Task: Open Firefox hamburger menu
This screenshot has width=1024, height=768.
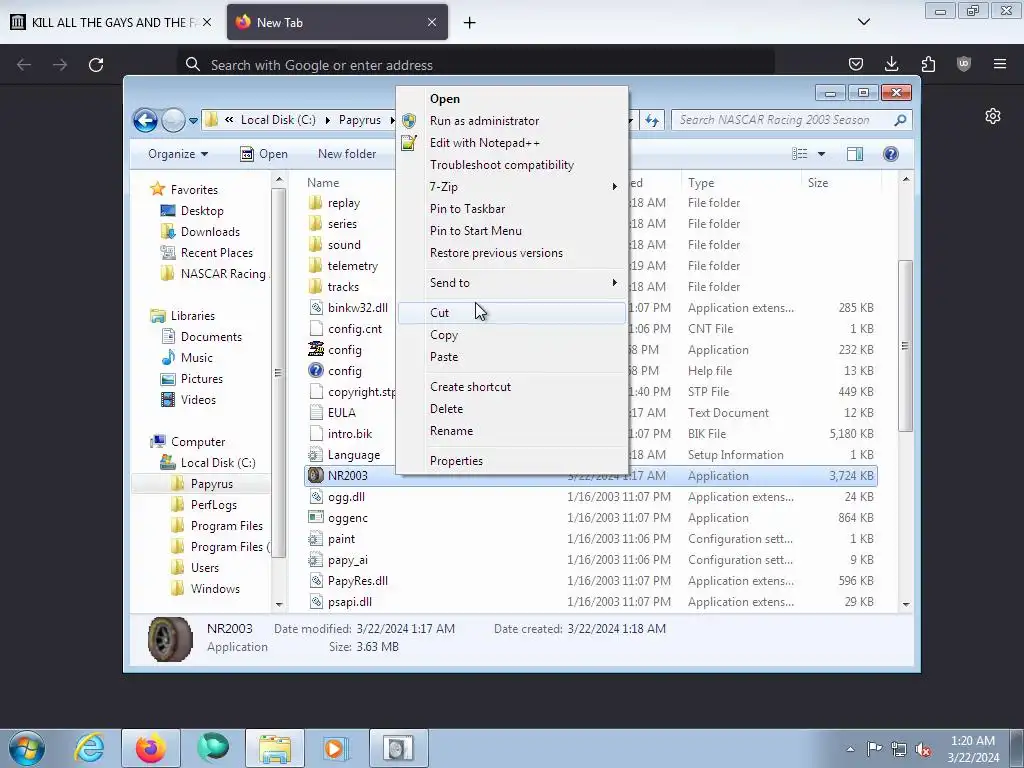Action: [x=1000, y=64]
